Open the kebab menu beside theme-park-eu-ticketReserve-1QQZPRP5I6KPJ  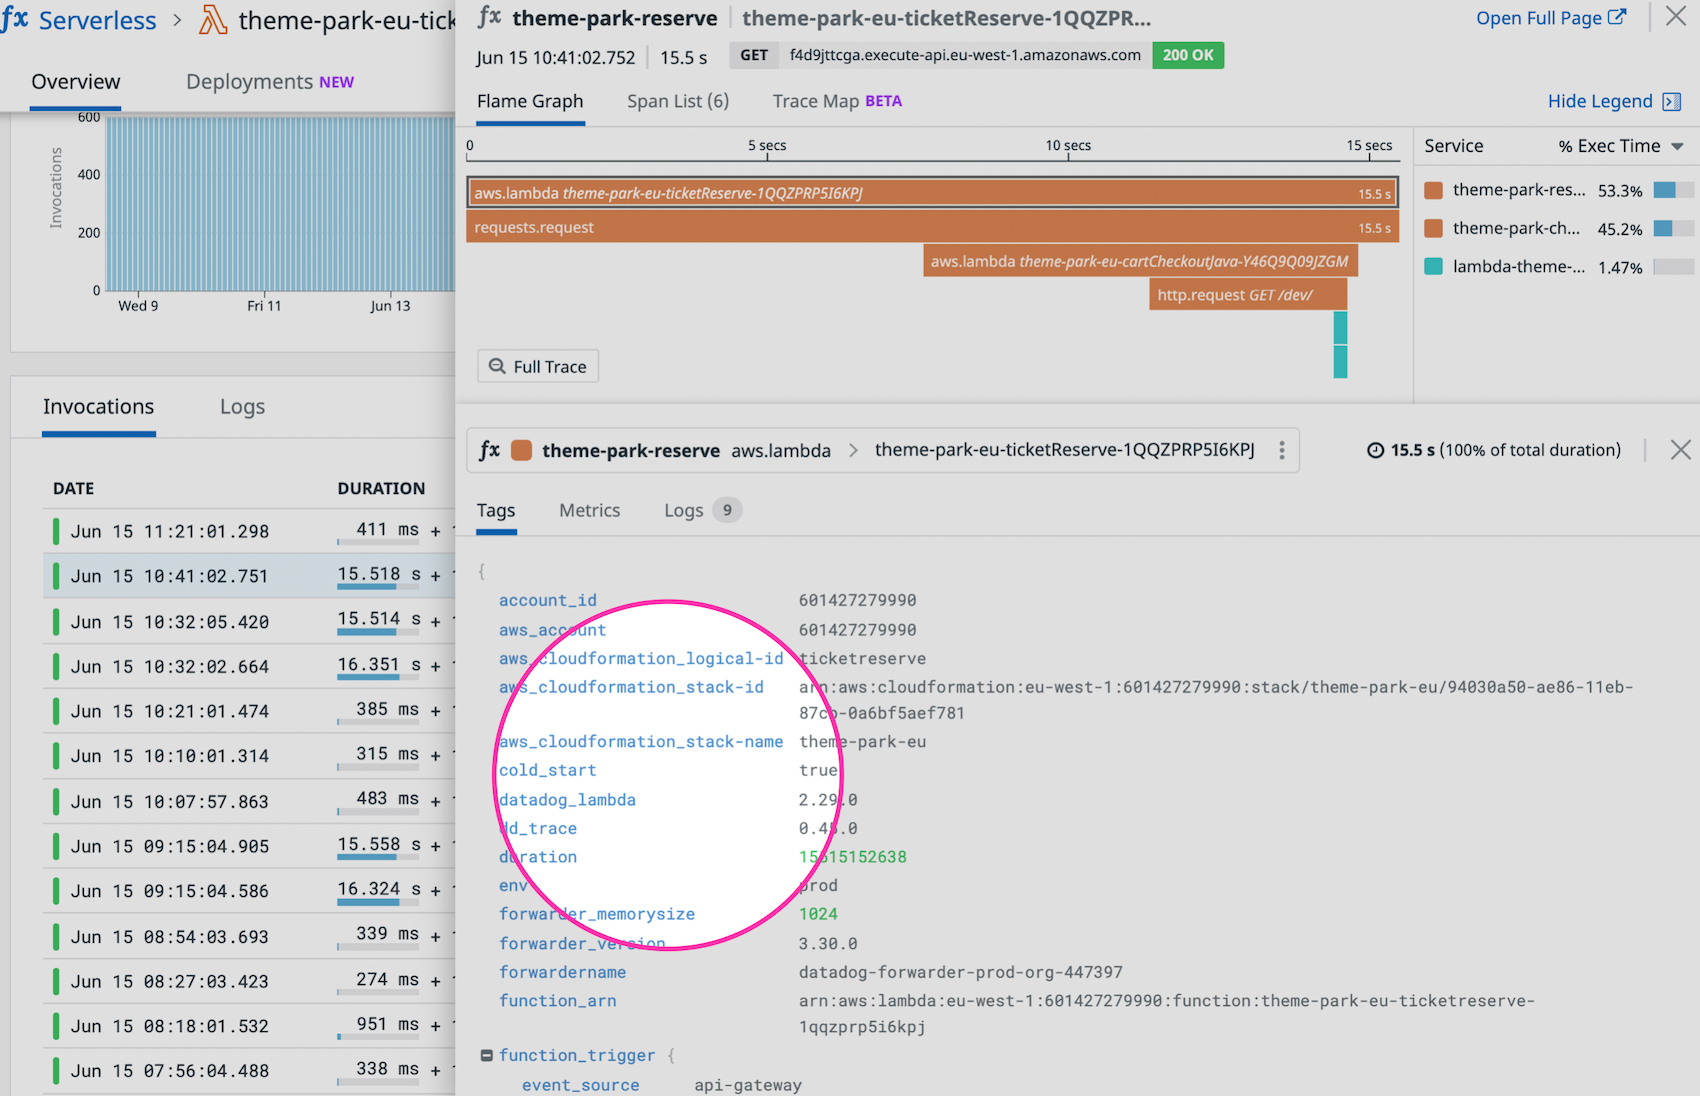pos(1282,450)
